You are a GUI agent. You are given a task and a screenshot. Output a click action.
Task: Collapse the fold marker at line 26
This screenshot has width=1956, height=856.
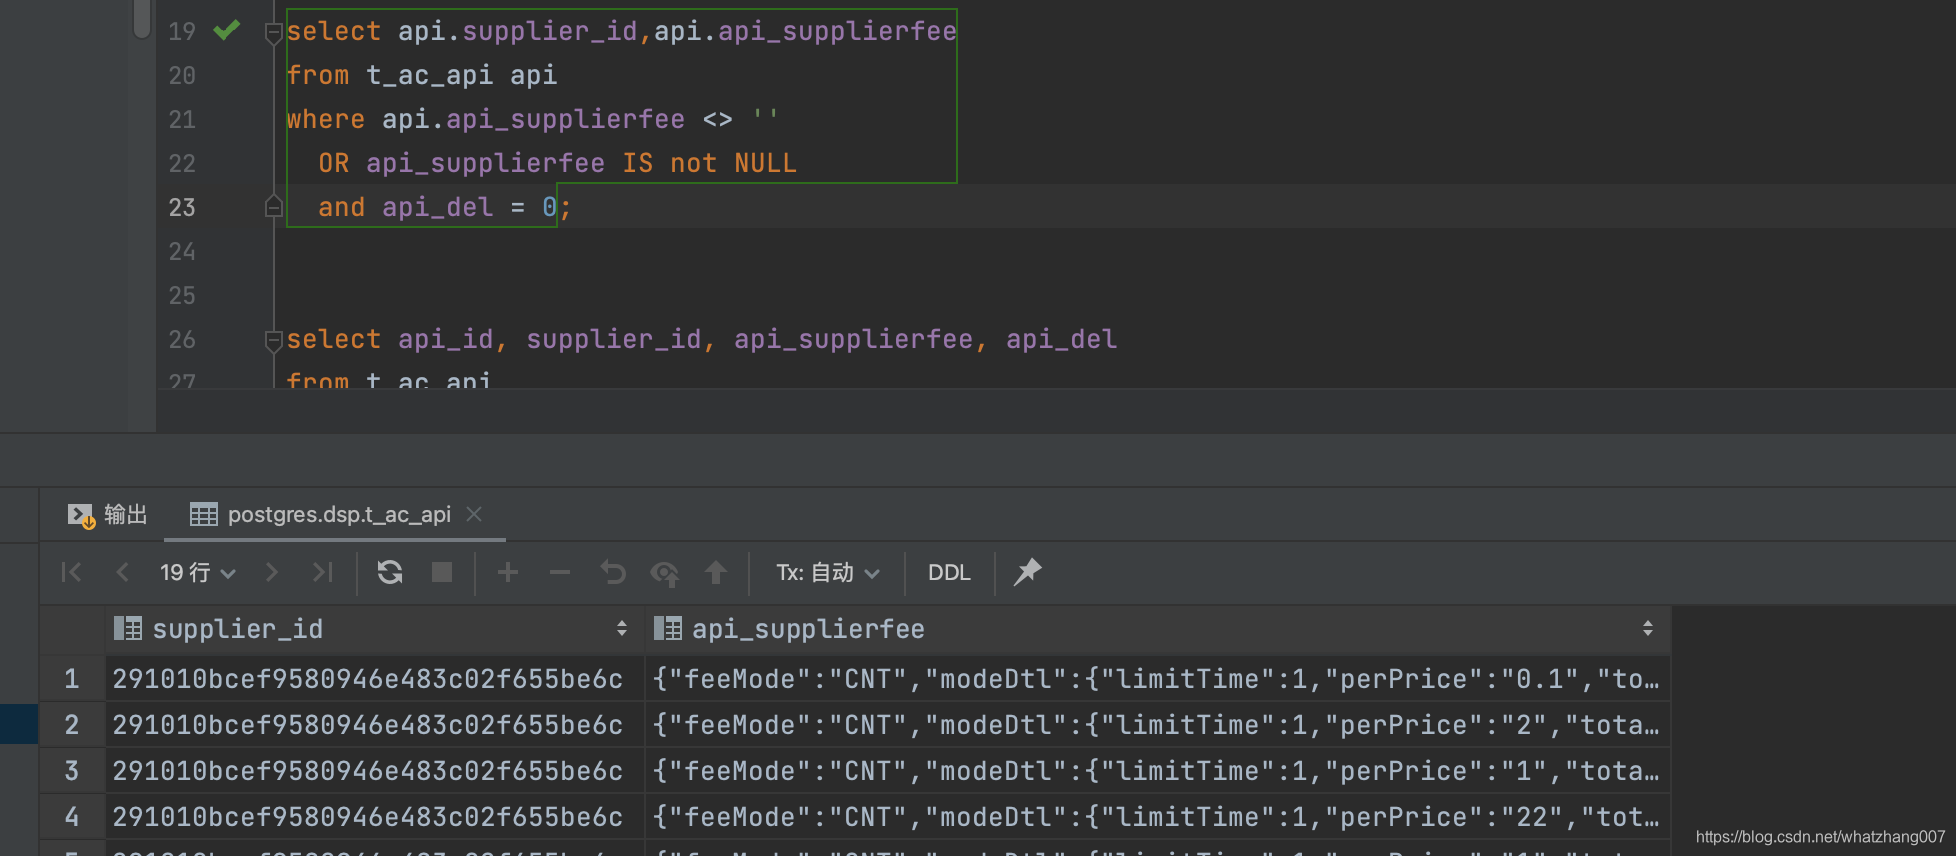point(273,341)
